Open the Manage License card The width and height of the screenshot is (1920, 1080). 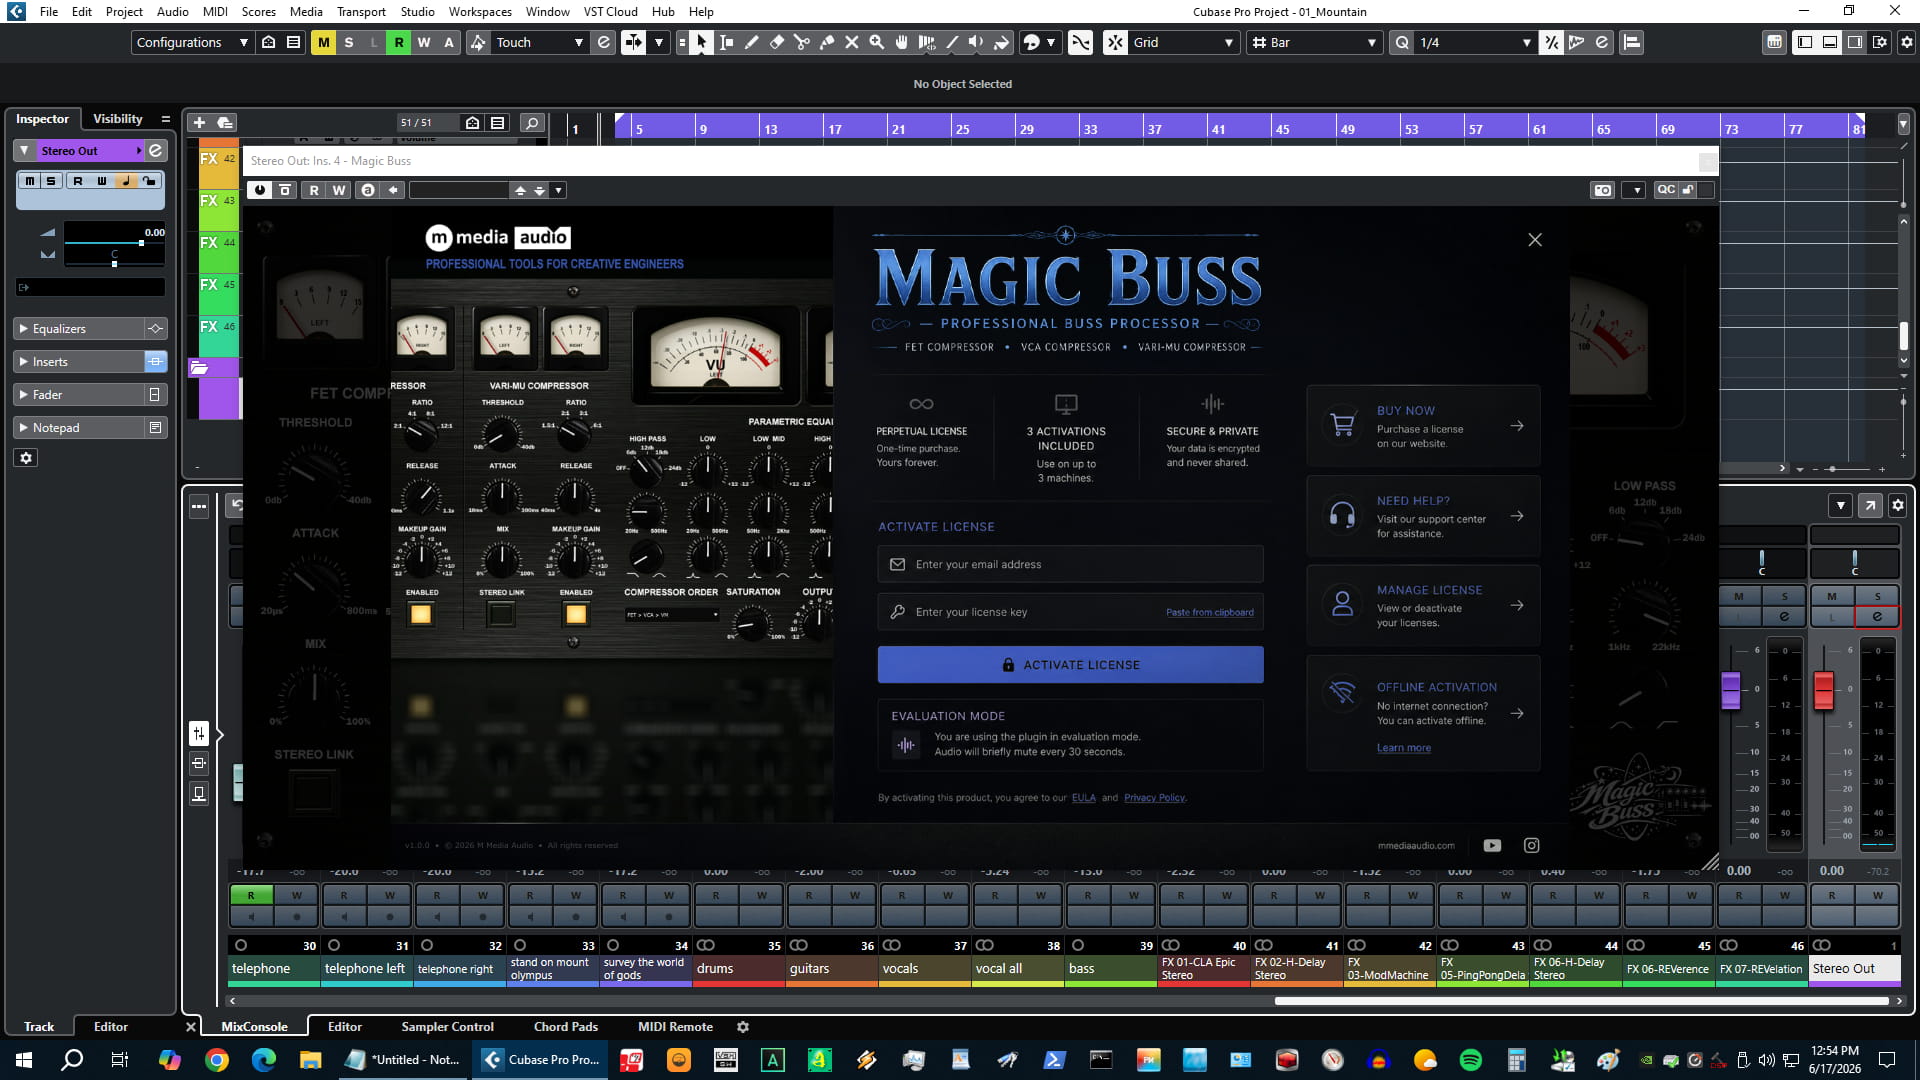coord(1423,606)
